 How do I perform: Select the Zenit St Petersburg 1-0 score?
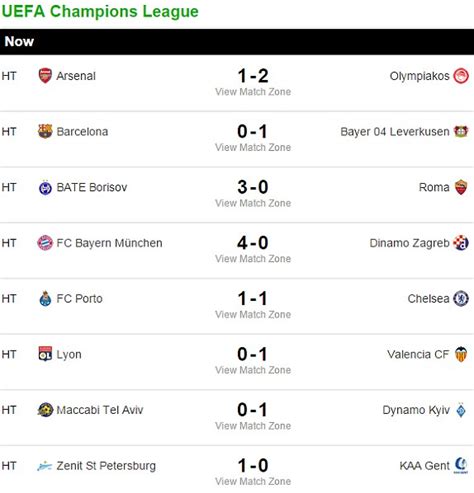(253, 465)
